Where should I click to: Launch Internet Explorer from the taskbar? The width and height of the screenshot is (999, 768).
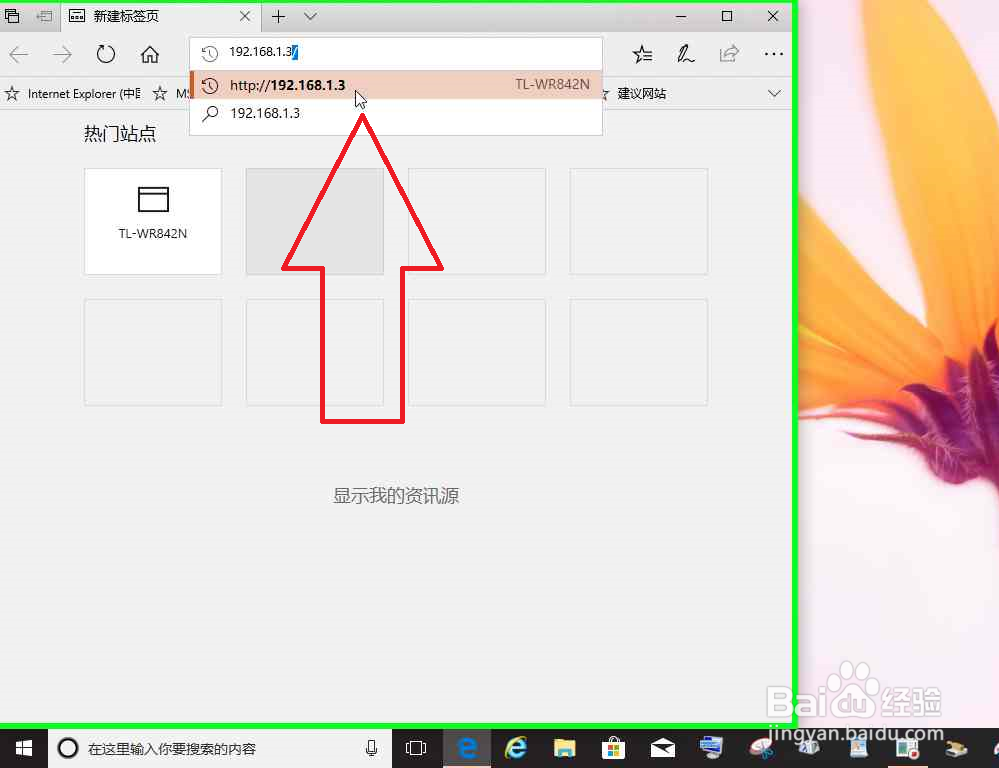click(x=515, y=748)
